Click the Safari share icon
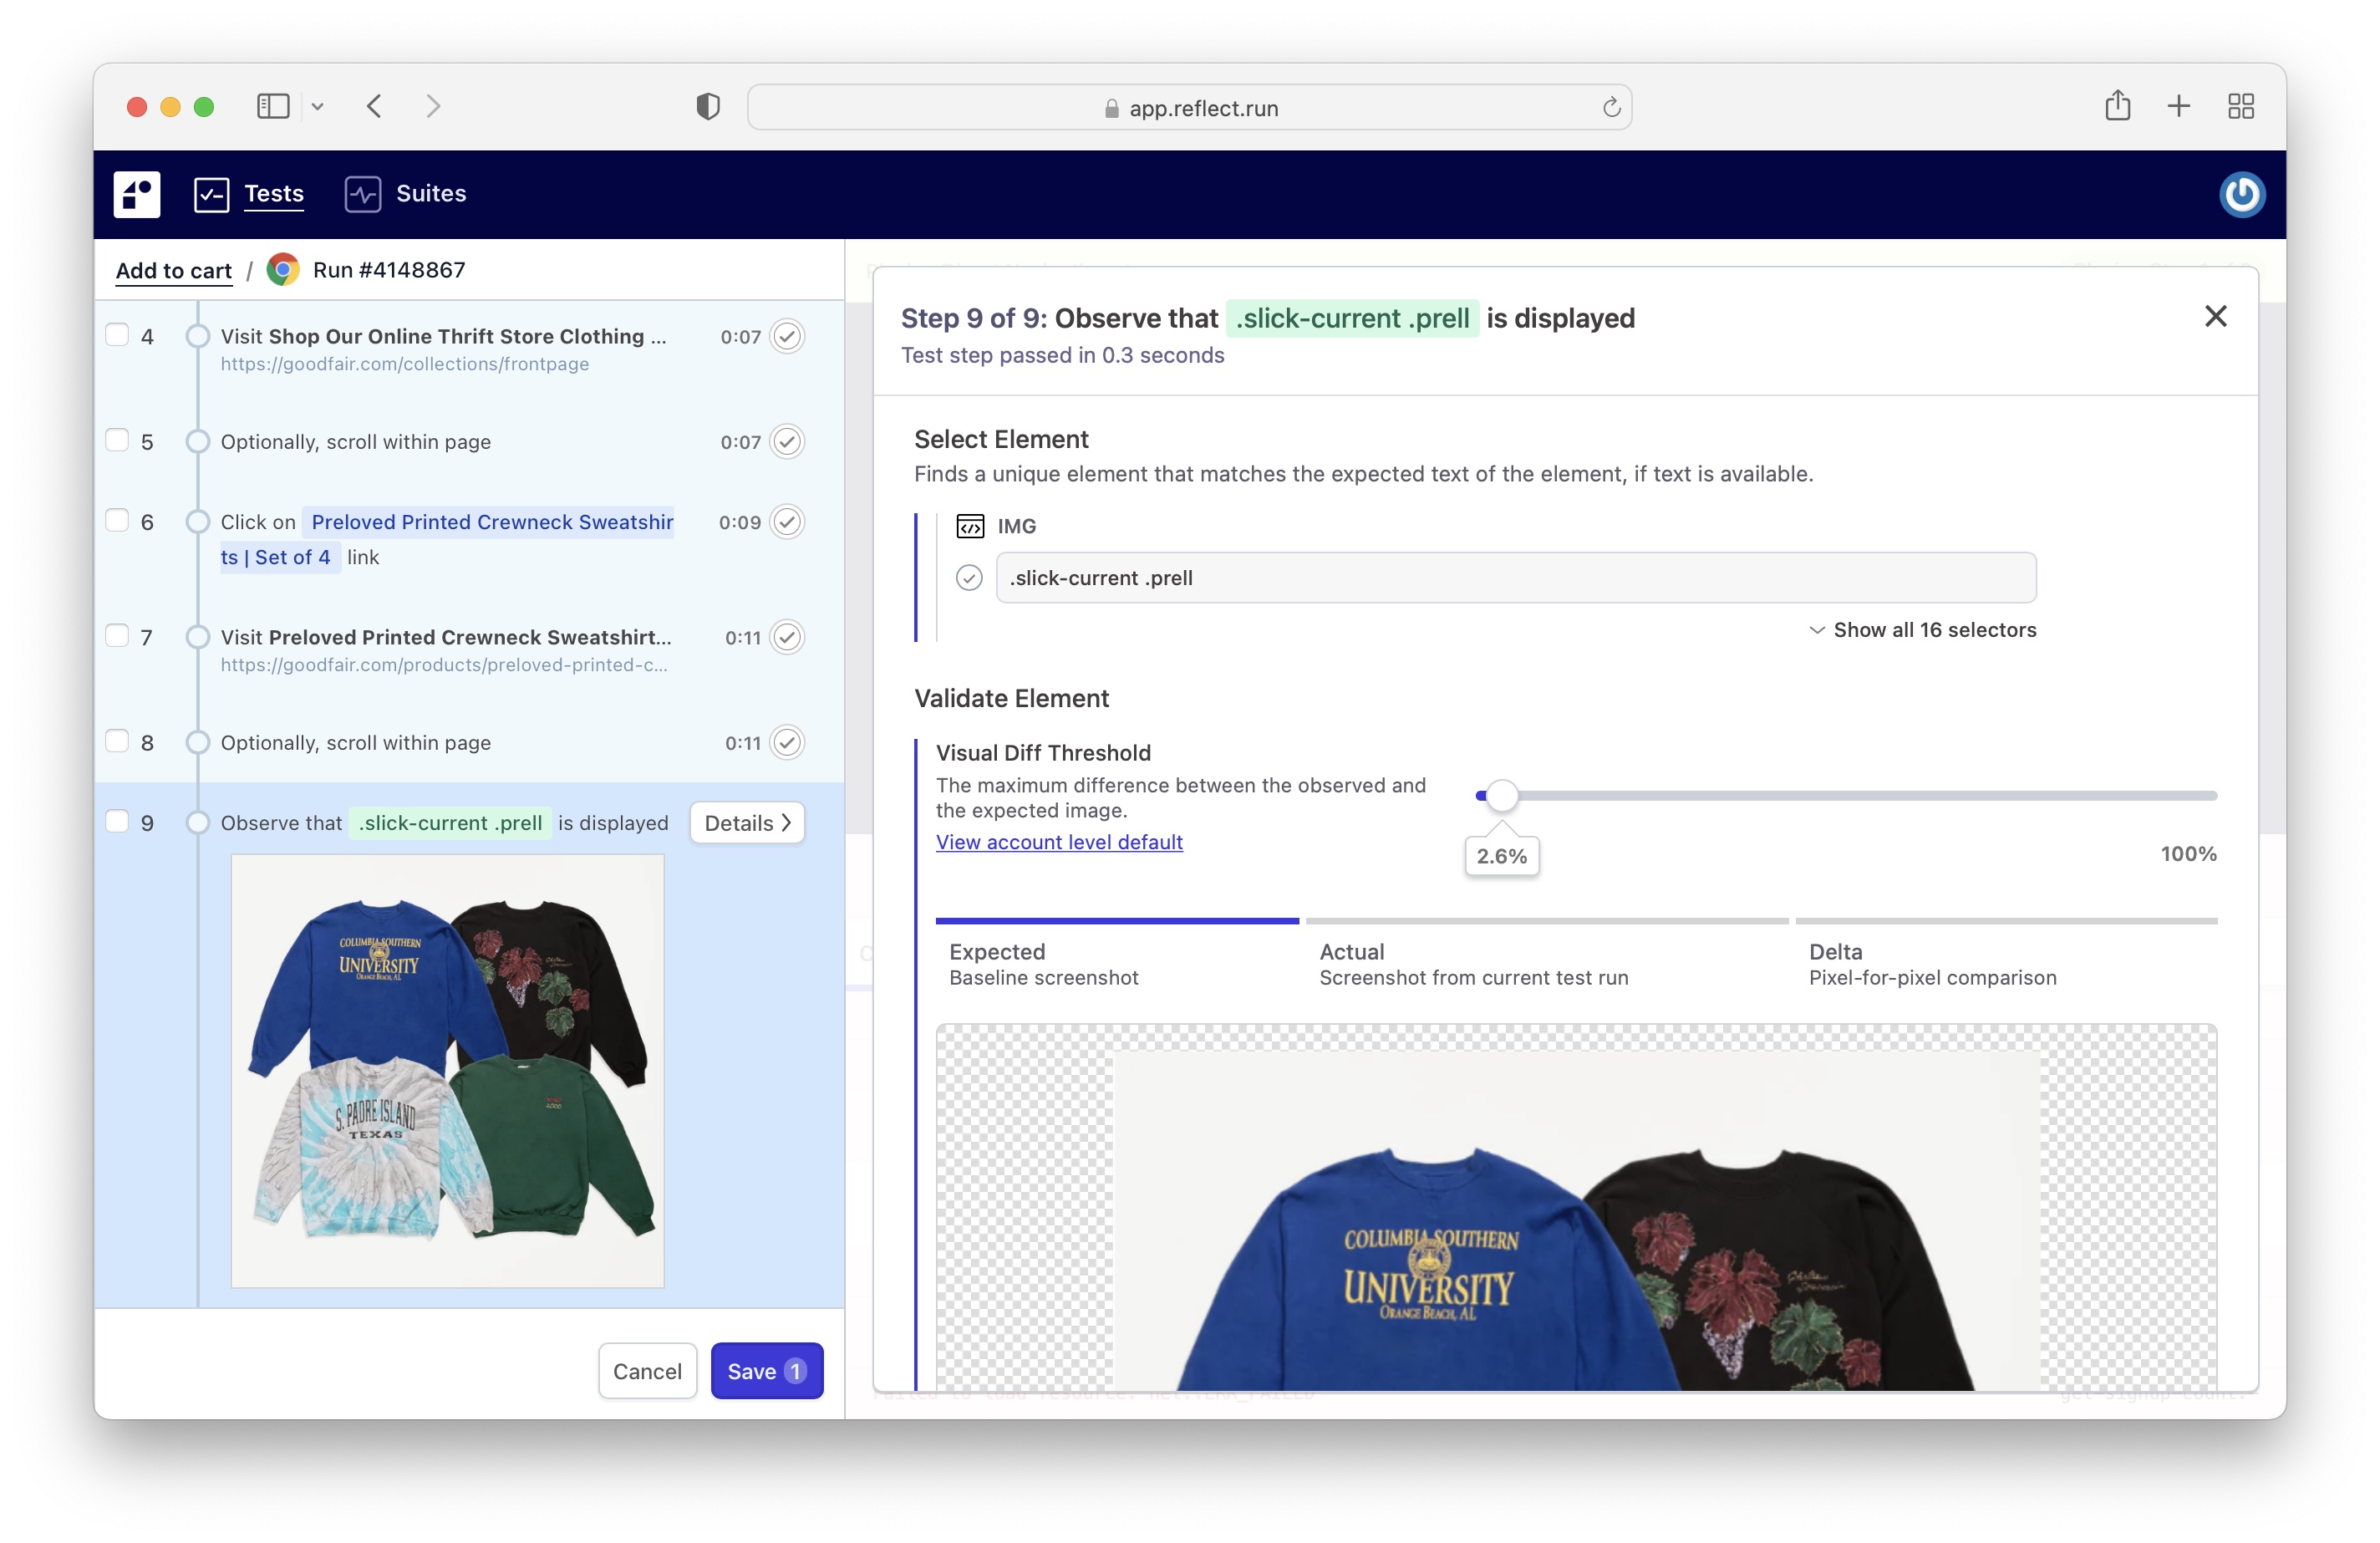 coord(2116,107)
